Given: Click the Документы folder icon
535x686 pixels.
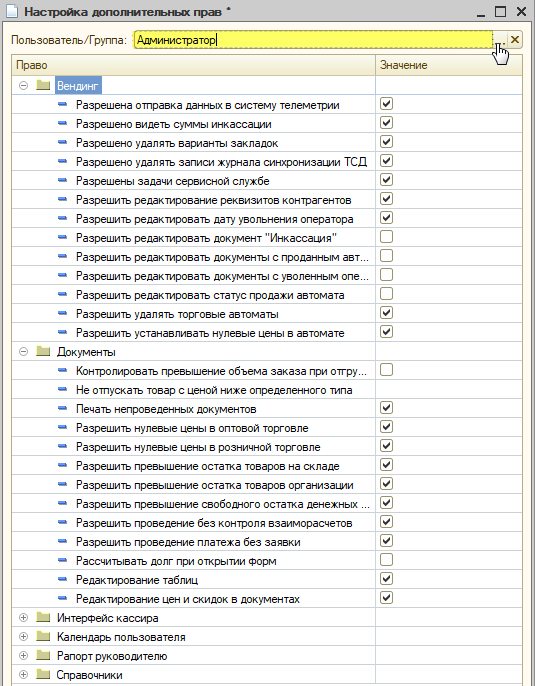Looking at the screenshot, I should coord(43,351).
